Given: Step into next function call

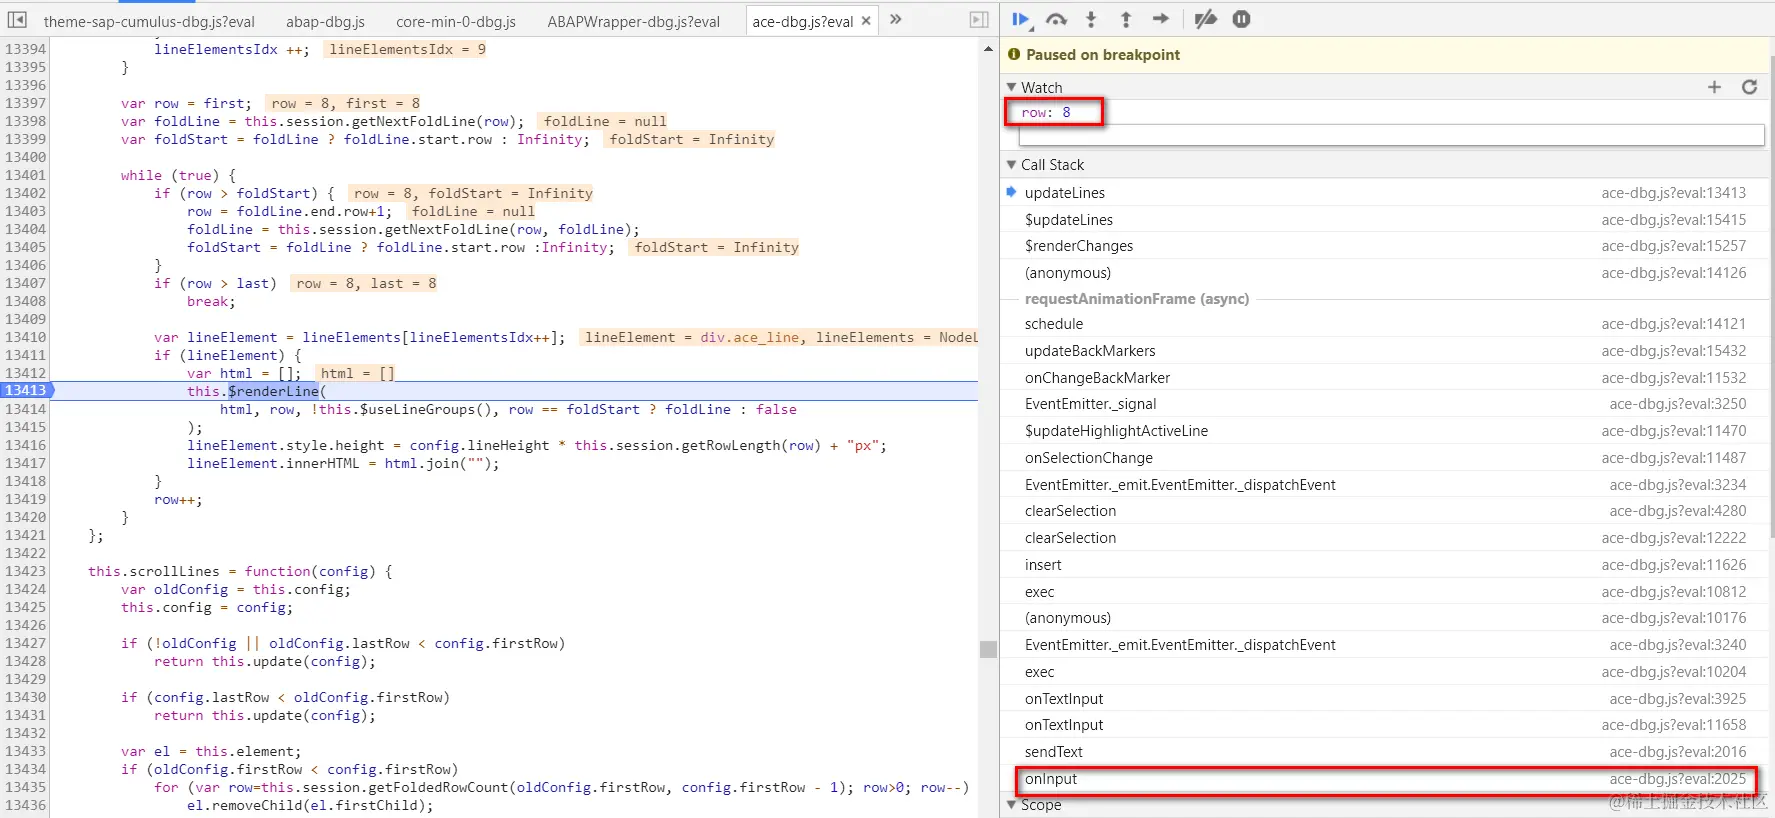Looking at the screenshot, I should pyautogui.click(x=1091, y=19).
